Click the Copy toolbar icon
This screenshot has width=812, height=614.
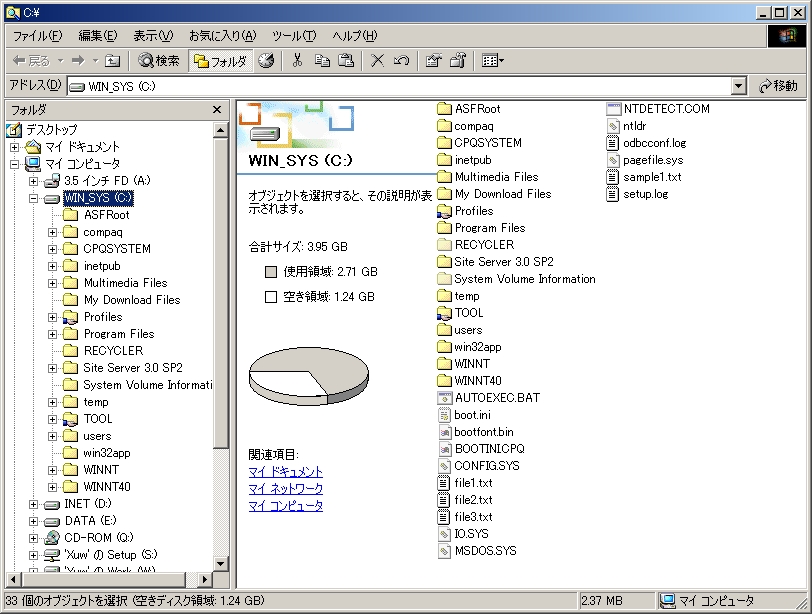[322, 61]
